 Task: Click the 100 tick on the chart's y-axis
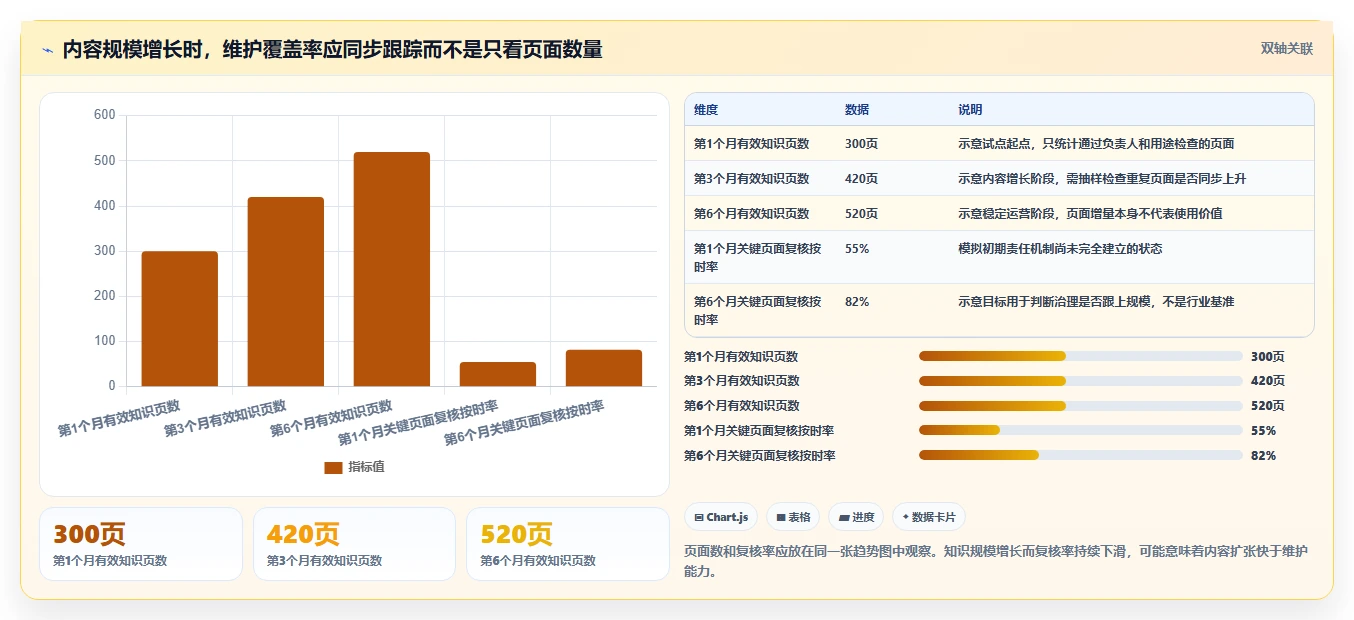[105, 341]
